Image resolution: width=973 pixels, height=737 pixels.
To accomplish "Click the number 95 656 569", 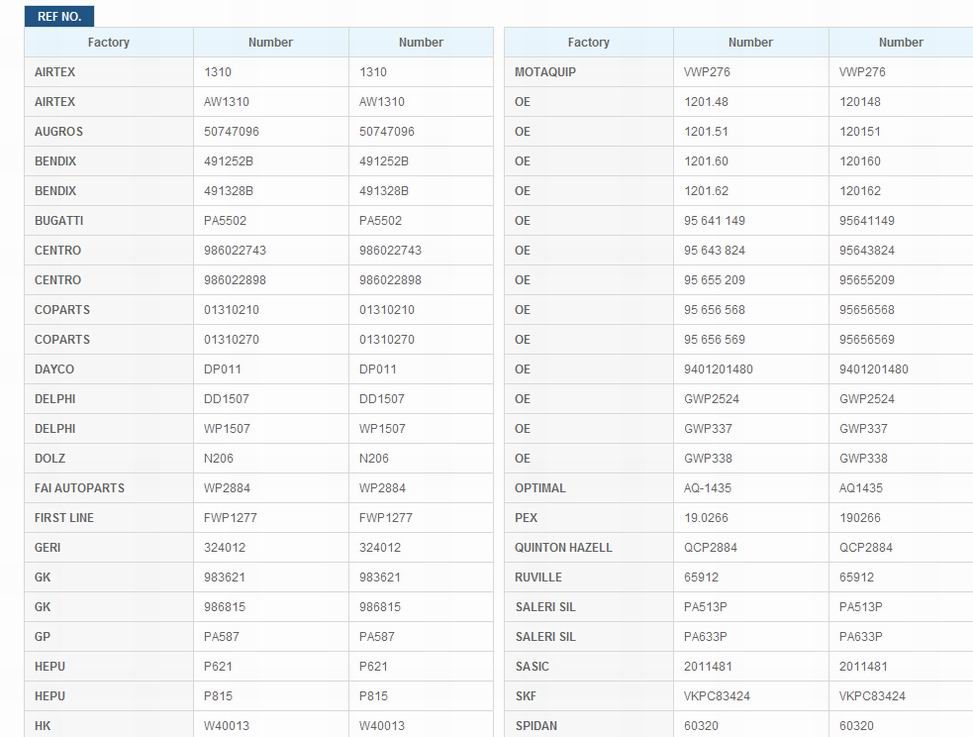I will coord(714,340).
